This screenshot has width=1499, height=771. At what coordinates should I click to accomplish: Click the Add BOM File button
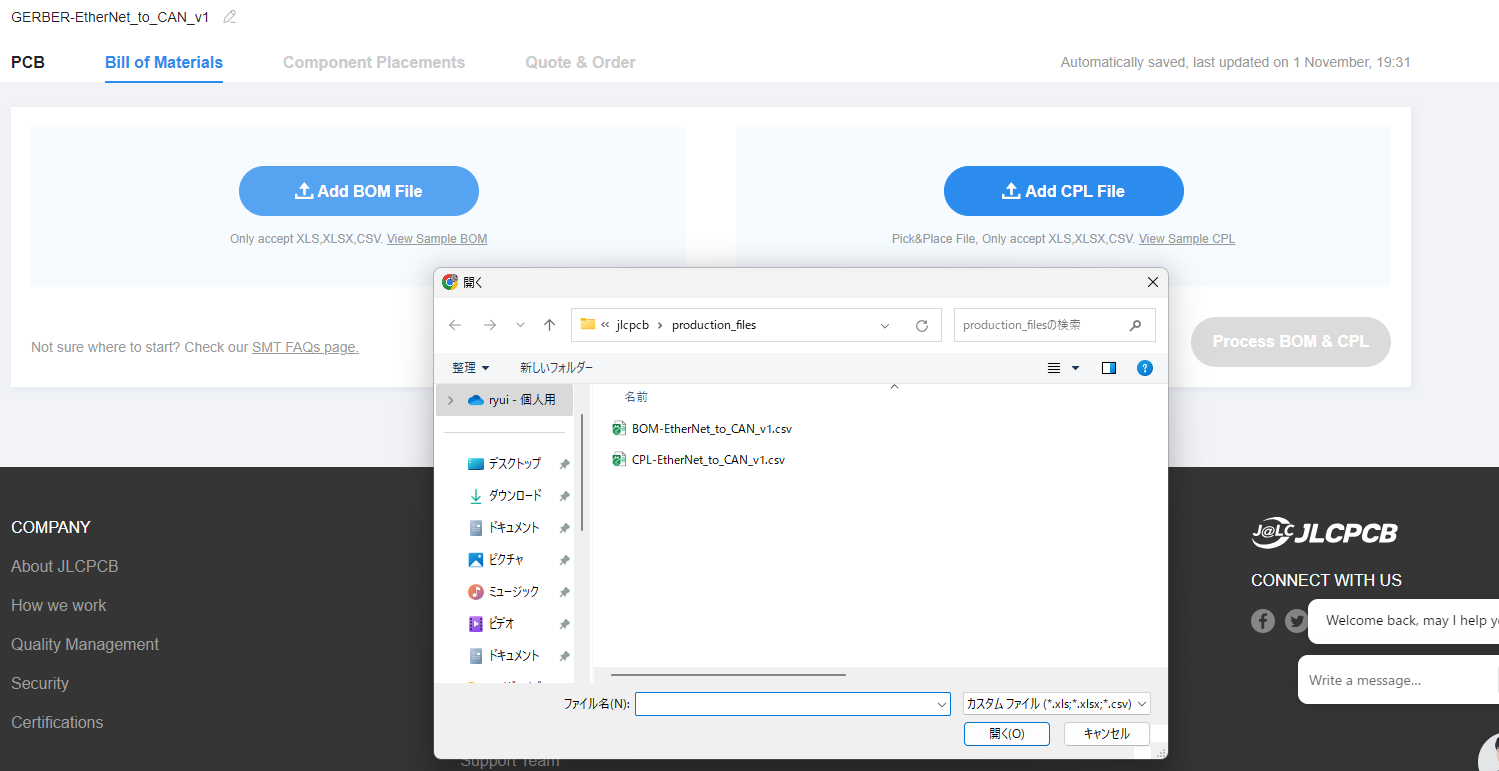point(359,191)
